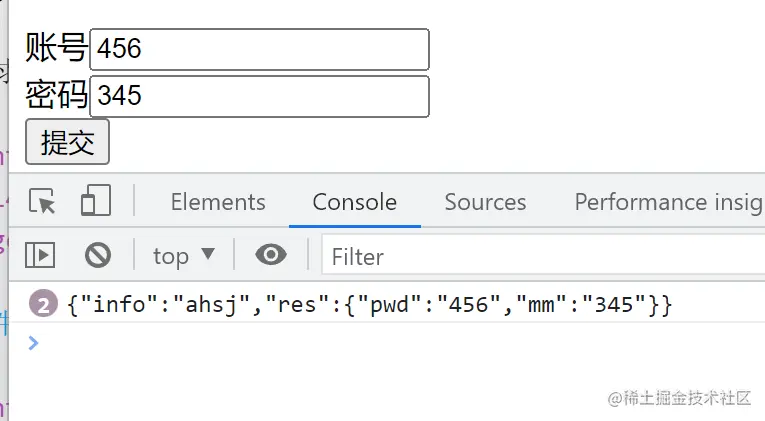This screenshot has height=421, width=765.
Task: Select the logged JSON message in console
Action: point(370,304)
